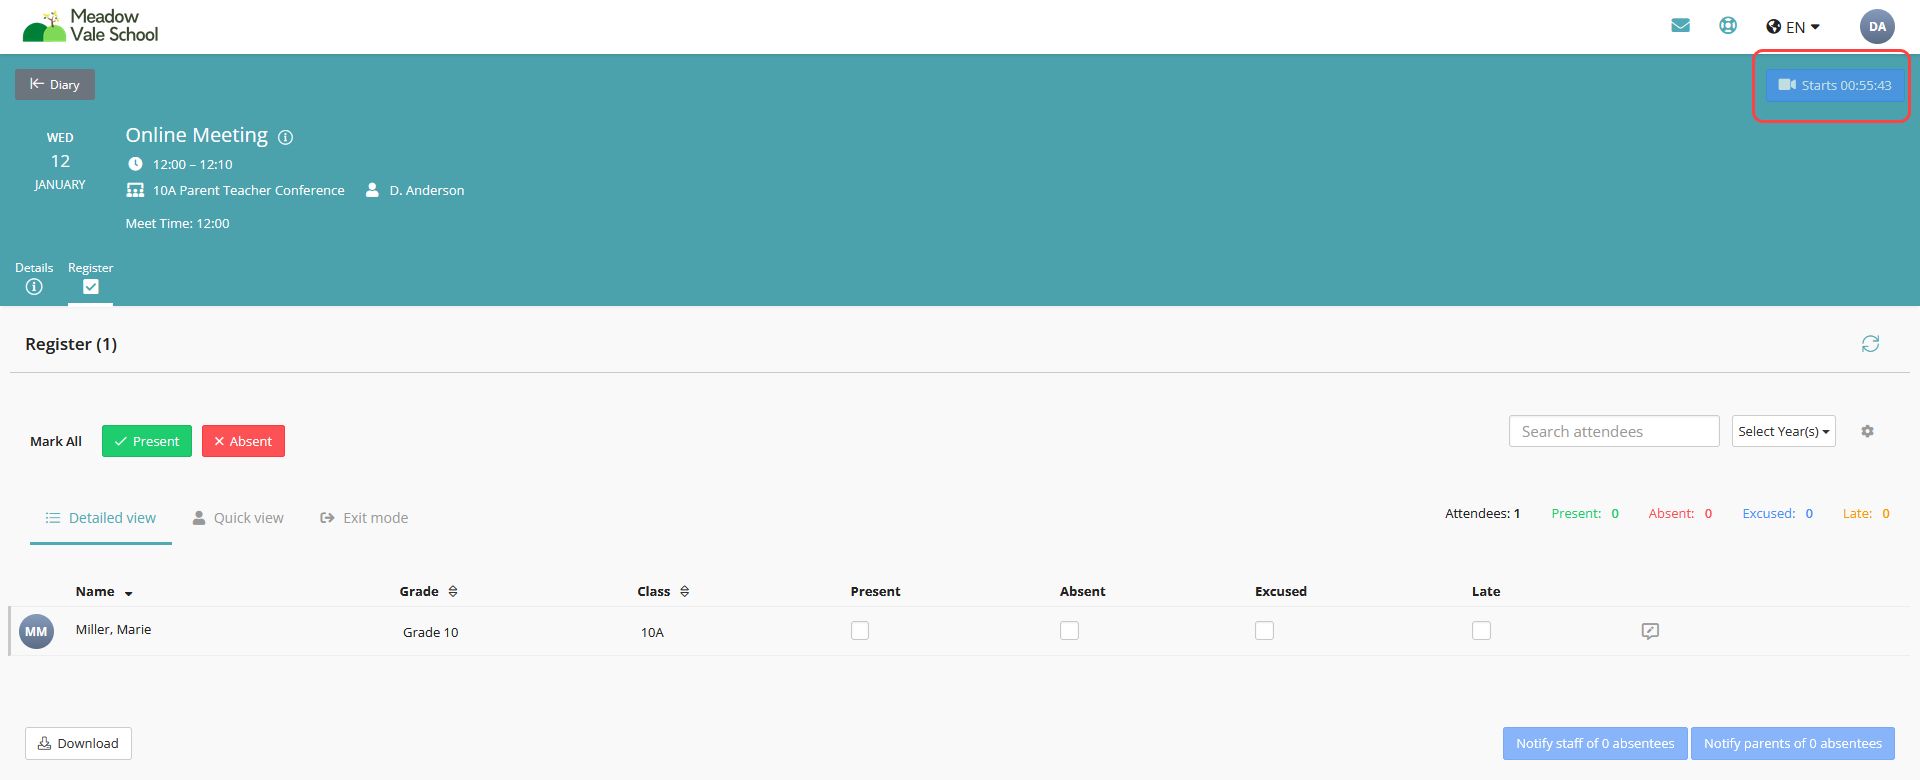Expand the Select Year(s) dropdown
Screen dimensions: 1920x780
click(1783, 431)
